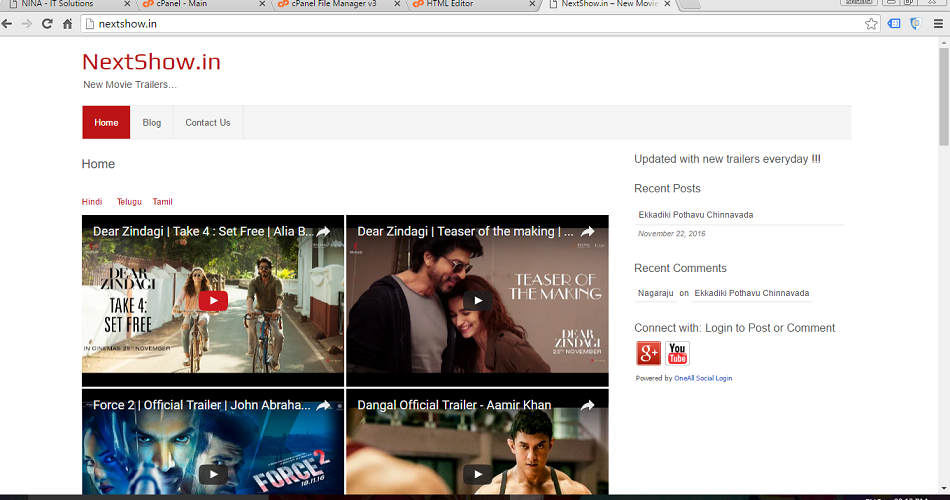Open the Chrome hamburger menu

937,24
